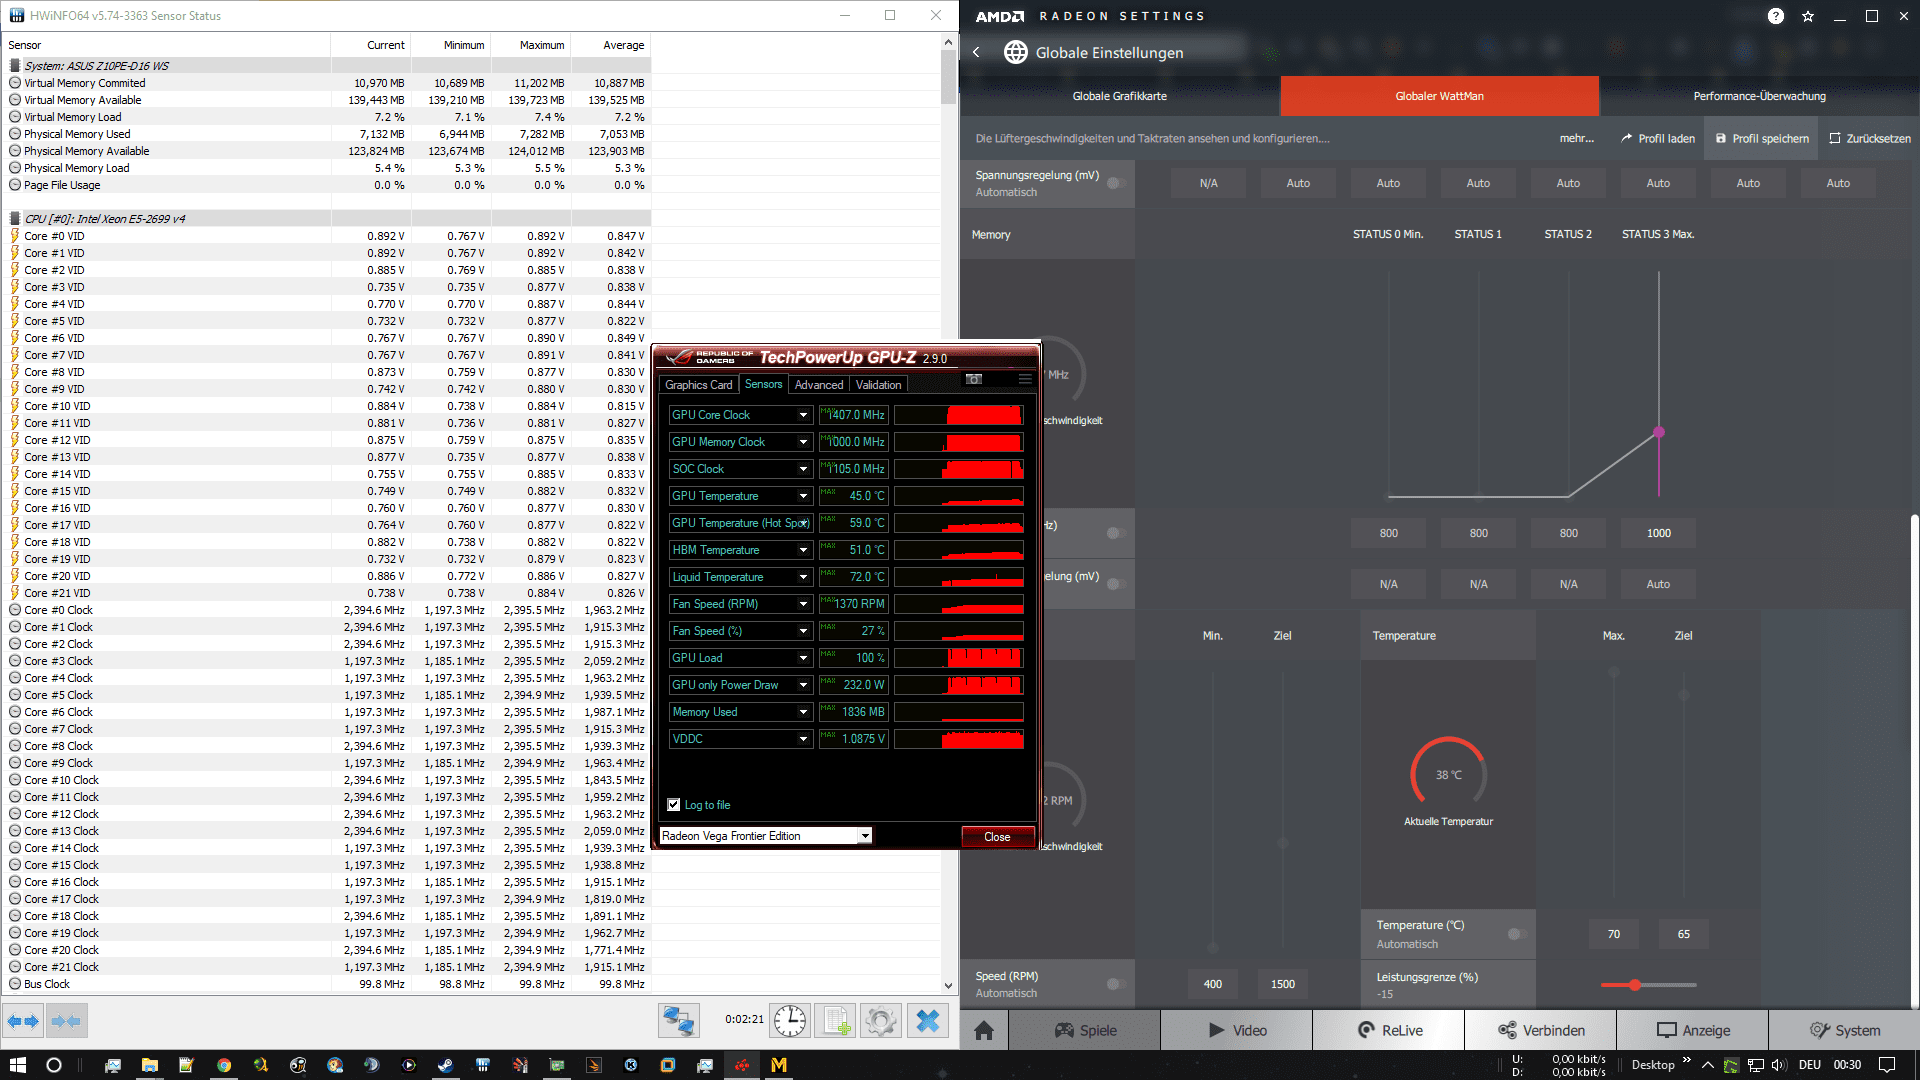Toggle Temperature (°C) automatic switch
The height and width of the screenshot is (1080, 1920).
(x=1517, y=934)
